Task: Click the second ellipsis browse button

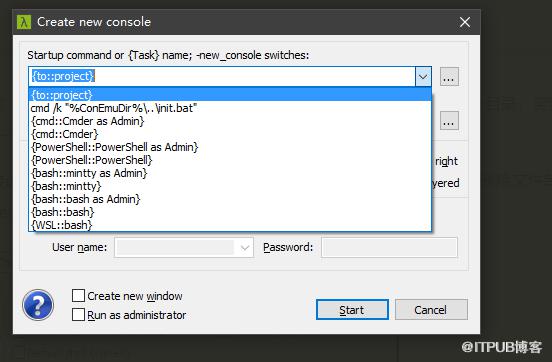Action: click(449, 121)
